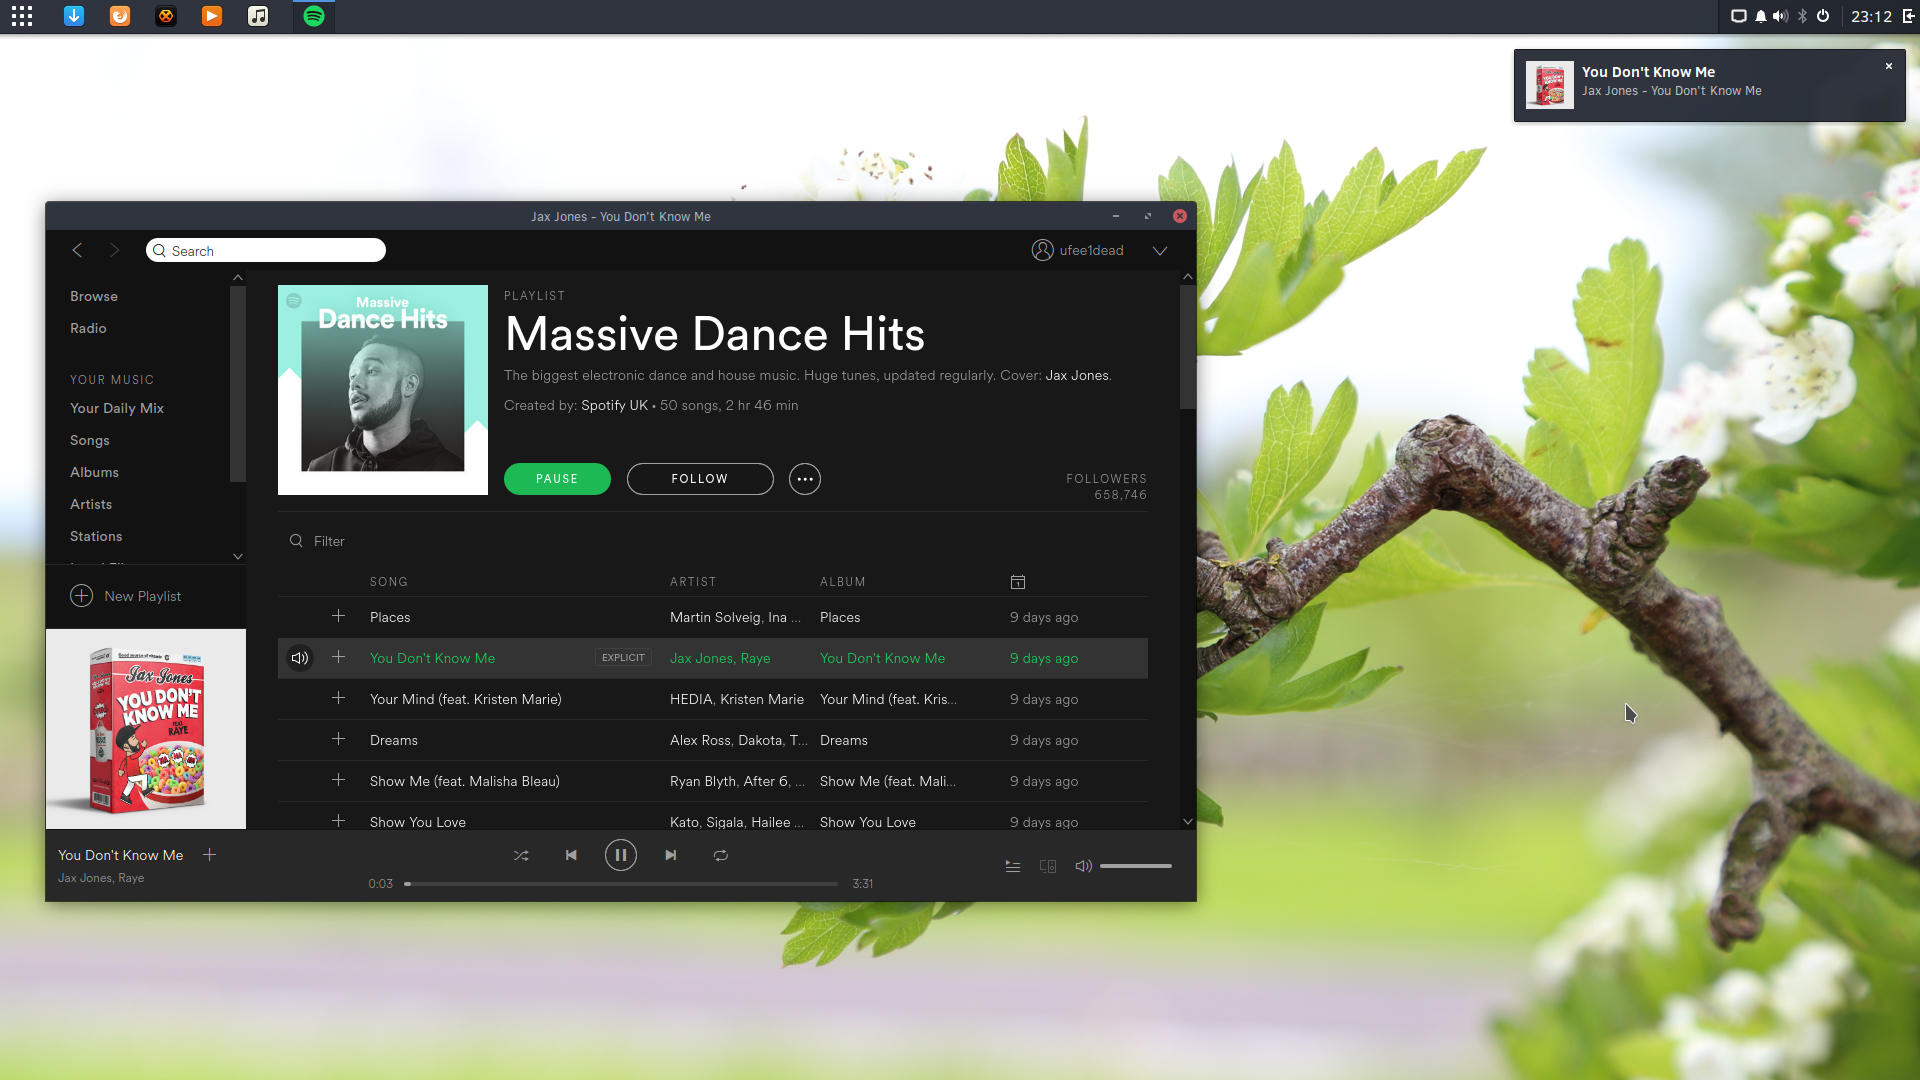1920x1080 pixels.
Task: Skip to the next track
Action: coord(671,855)
